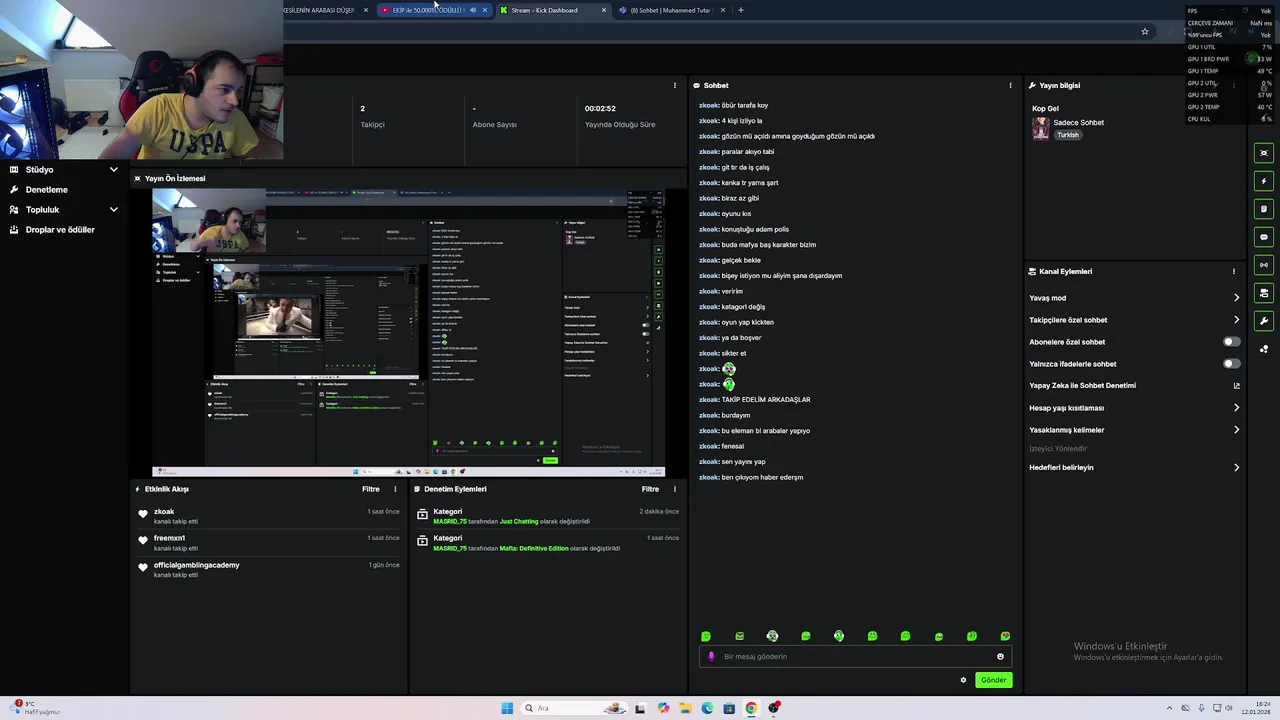Click the Sadece Sohbet category thumbnail
This screenshot has height=720, width=1280.
click(1040, 128)
